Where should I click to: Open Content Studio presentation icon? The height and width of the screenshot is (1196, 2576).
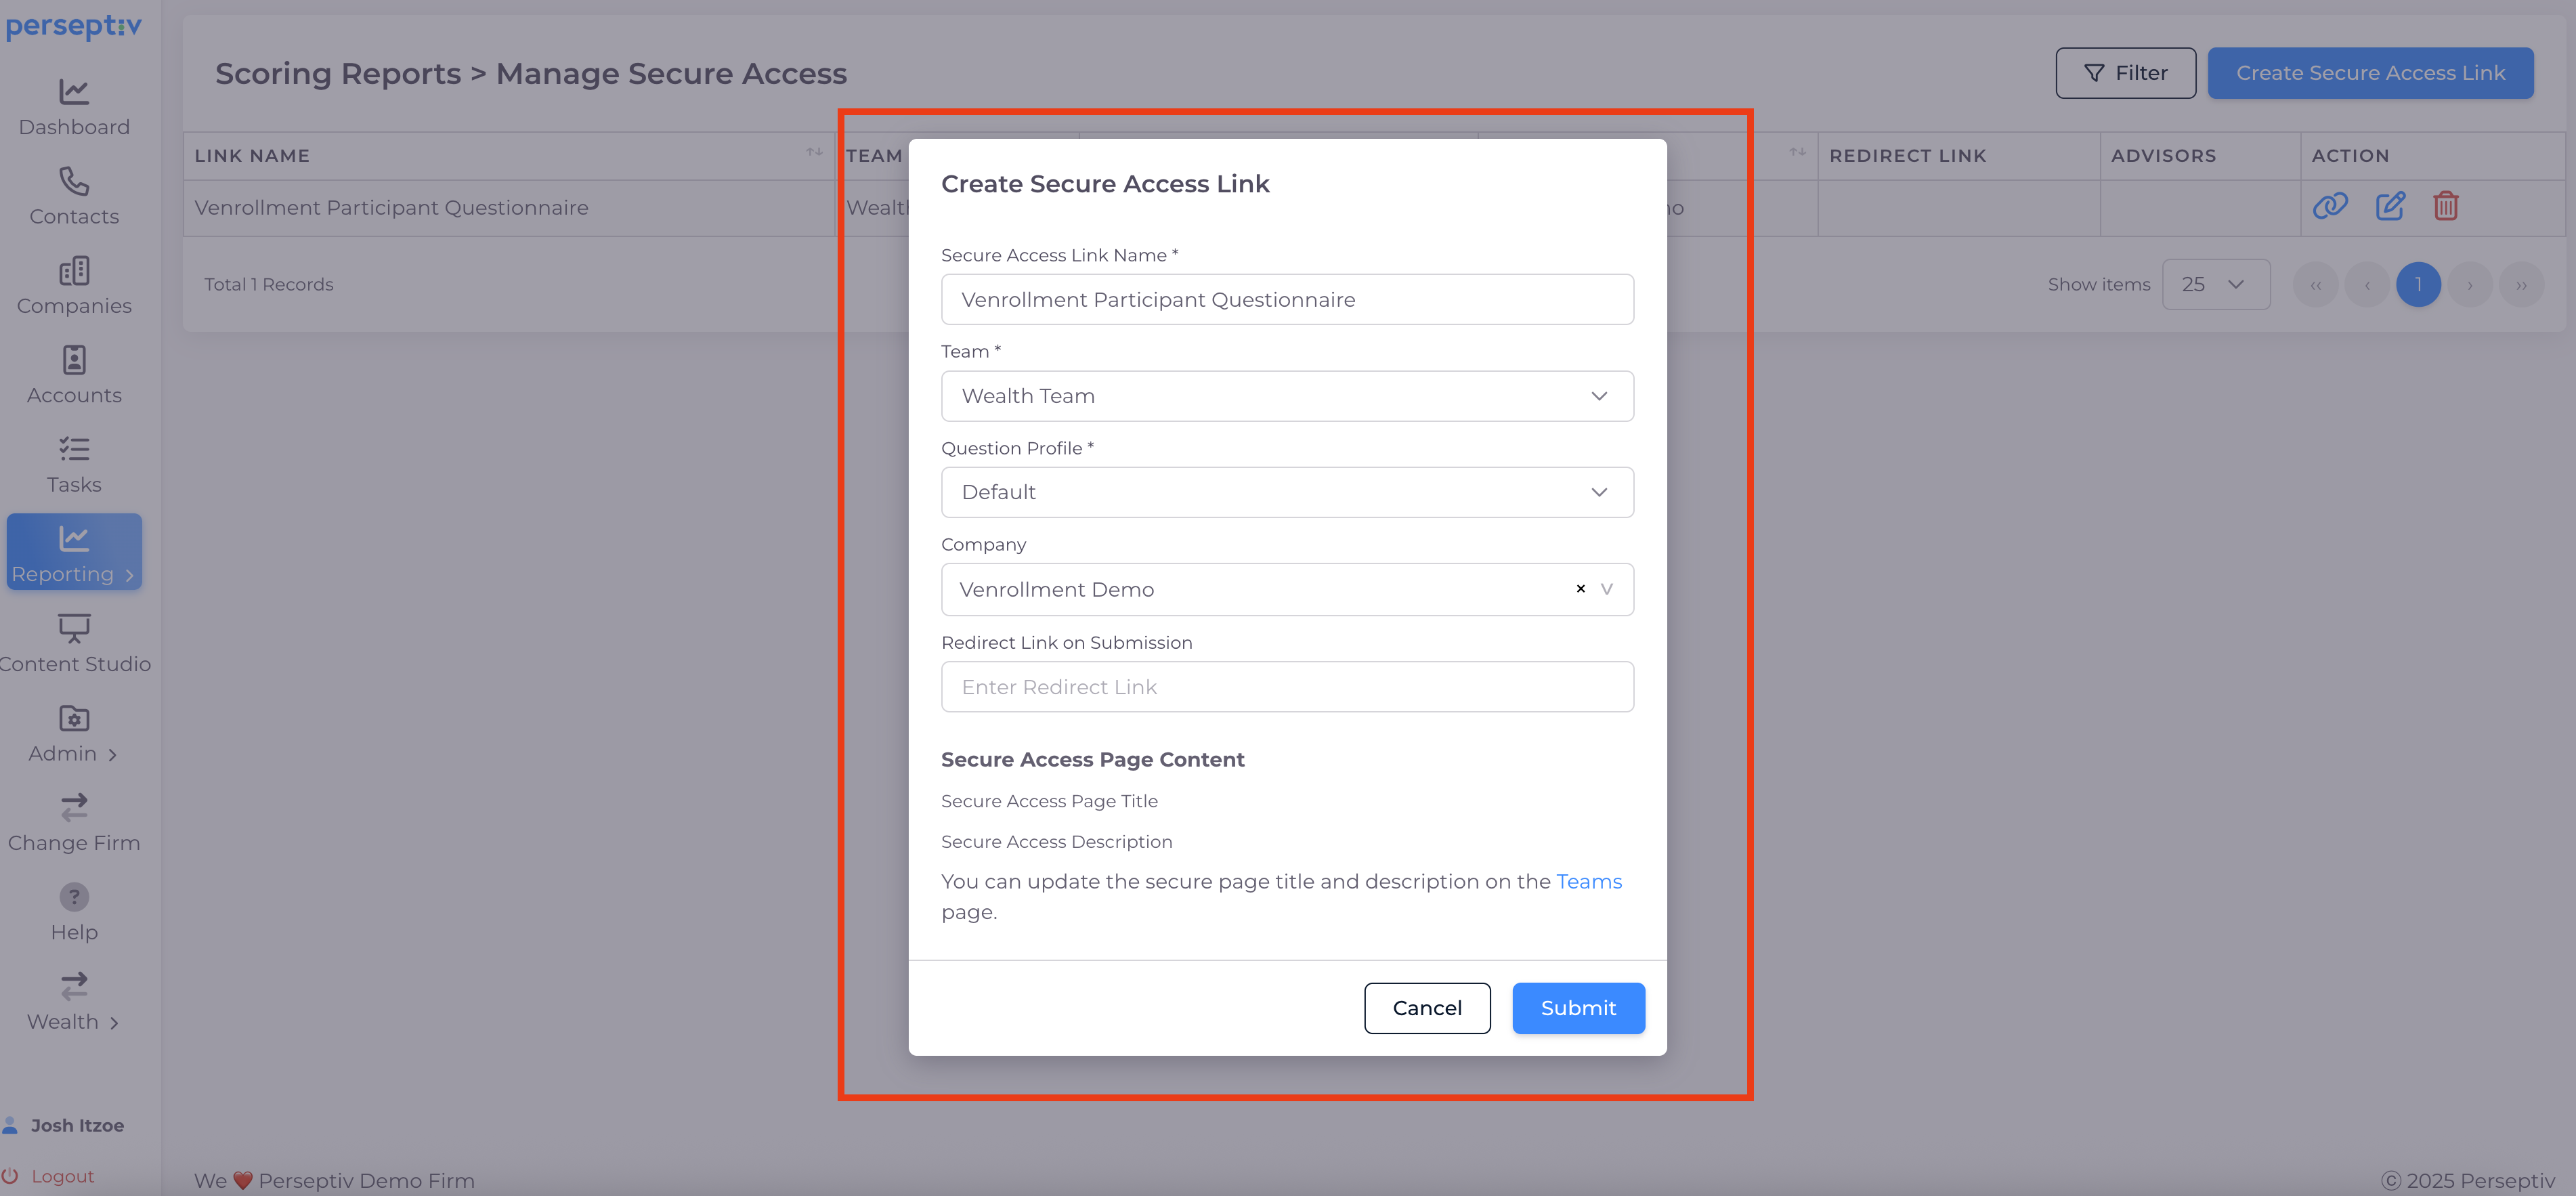(x=74, y=628)
